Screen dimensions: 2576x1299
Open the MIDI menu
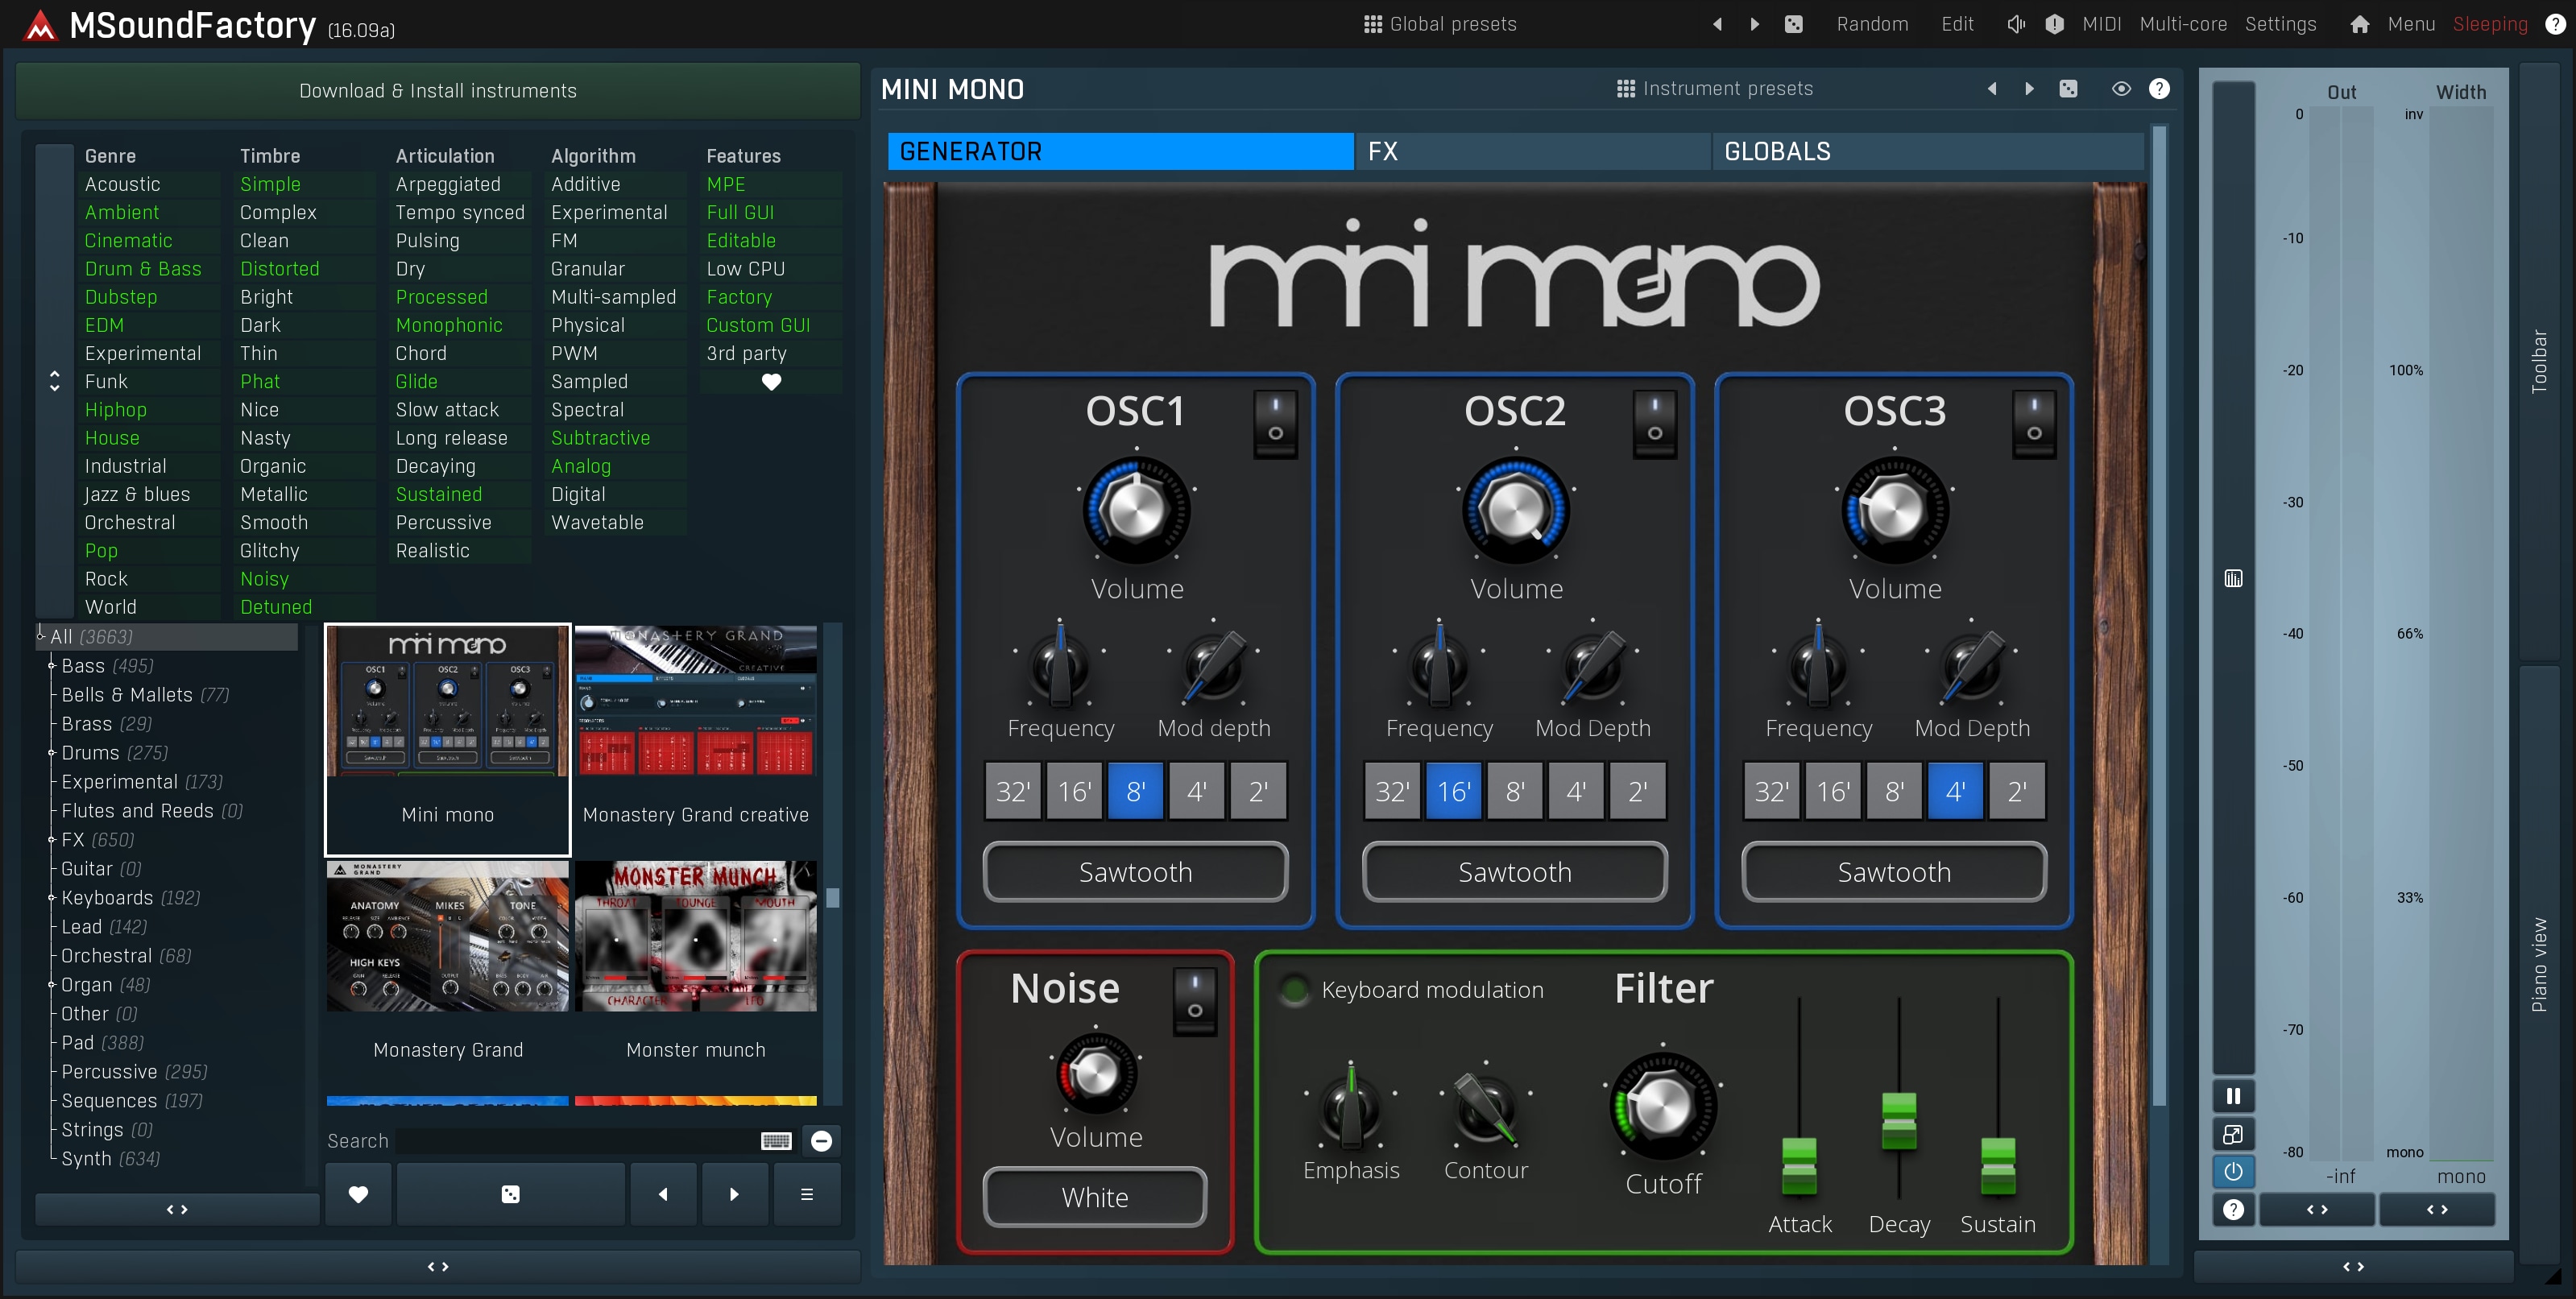(x=2101, y=24)
